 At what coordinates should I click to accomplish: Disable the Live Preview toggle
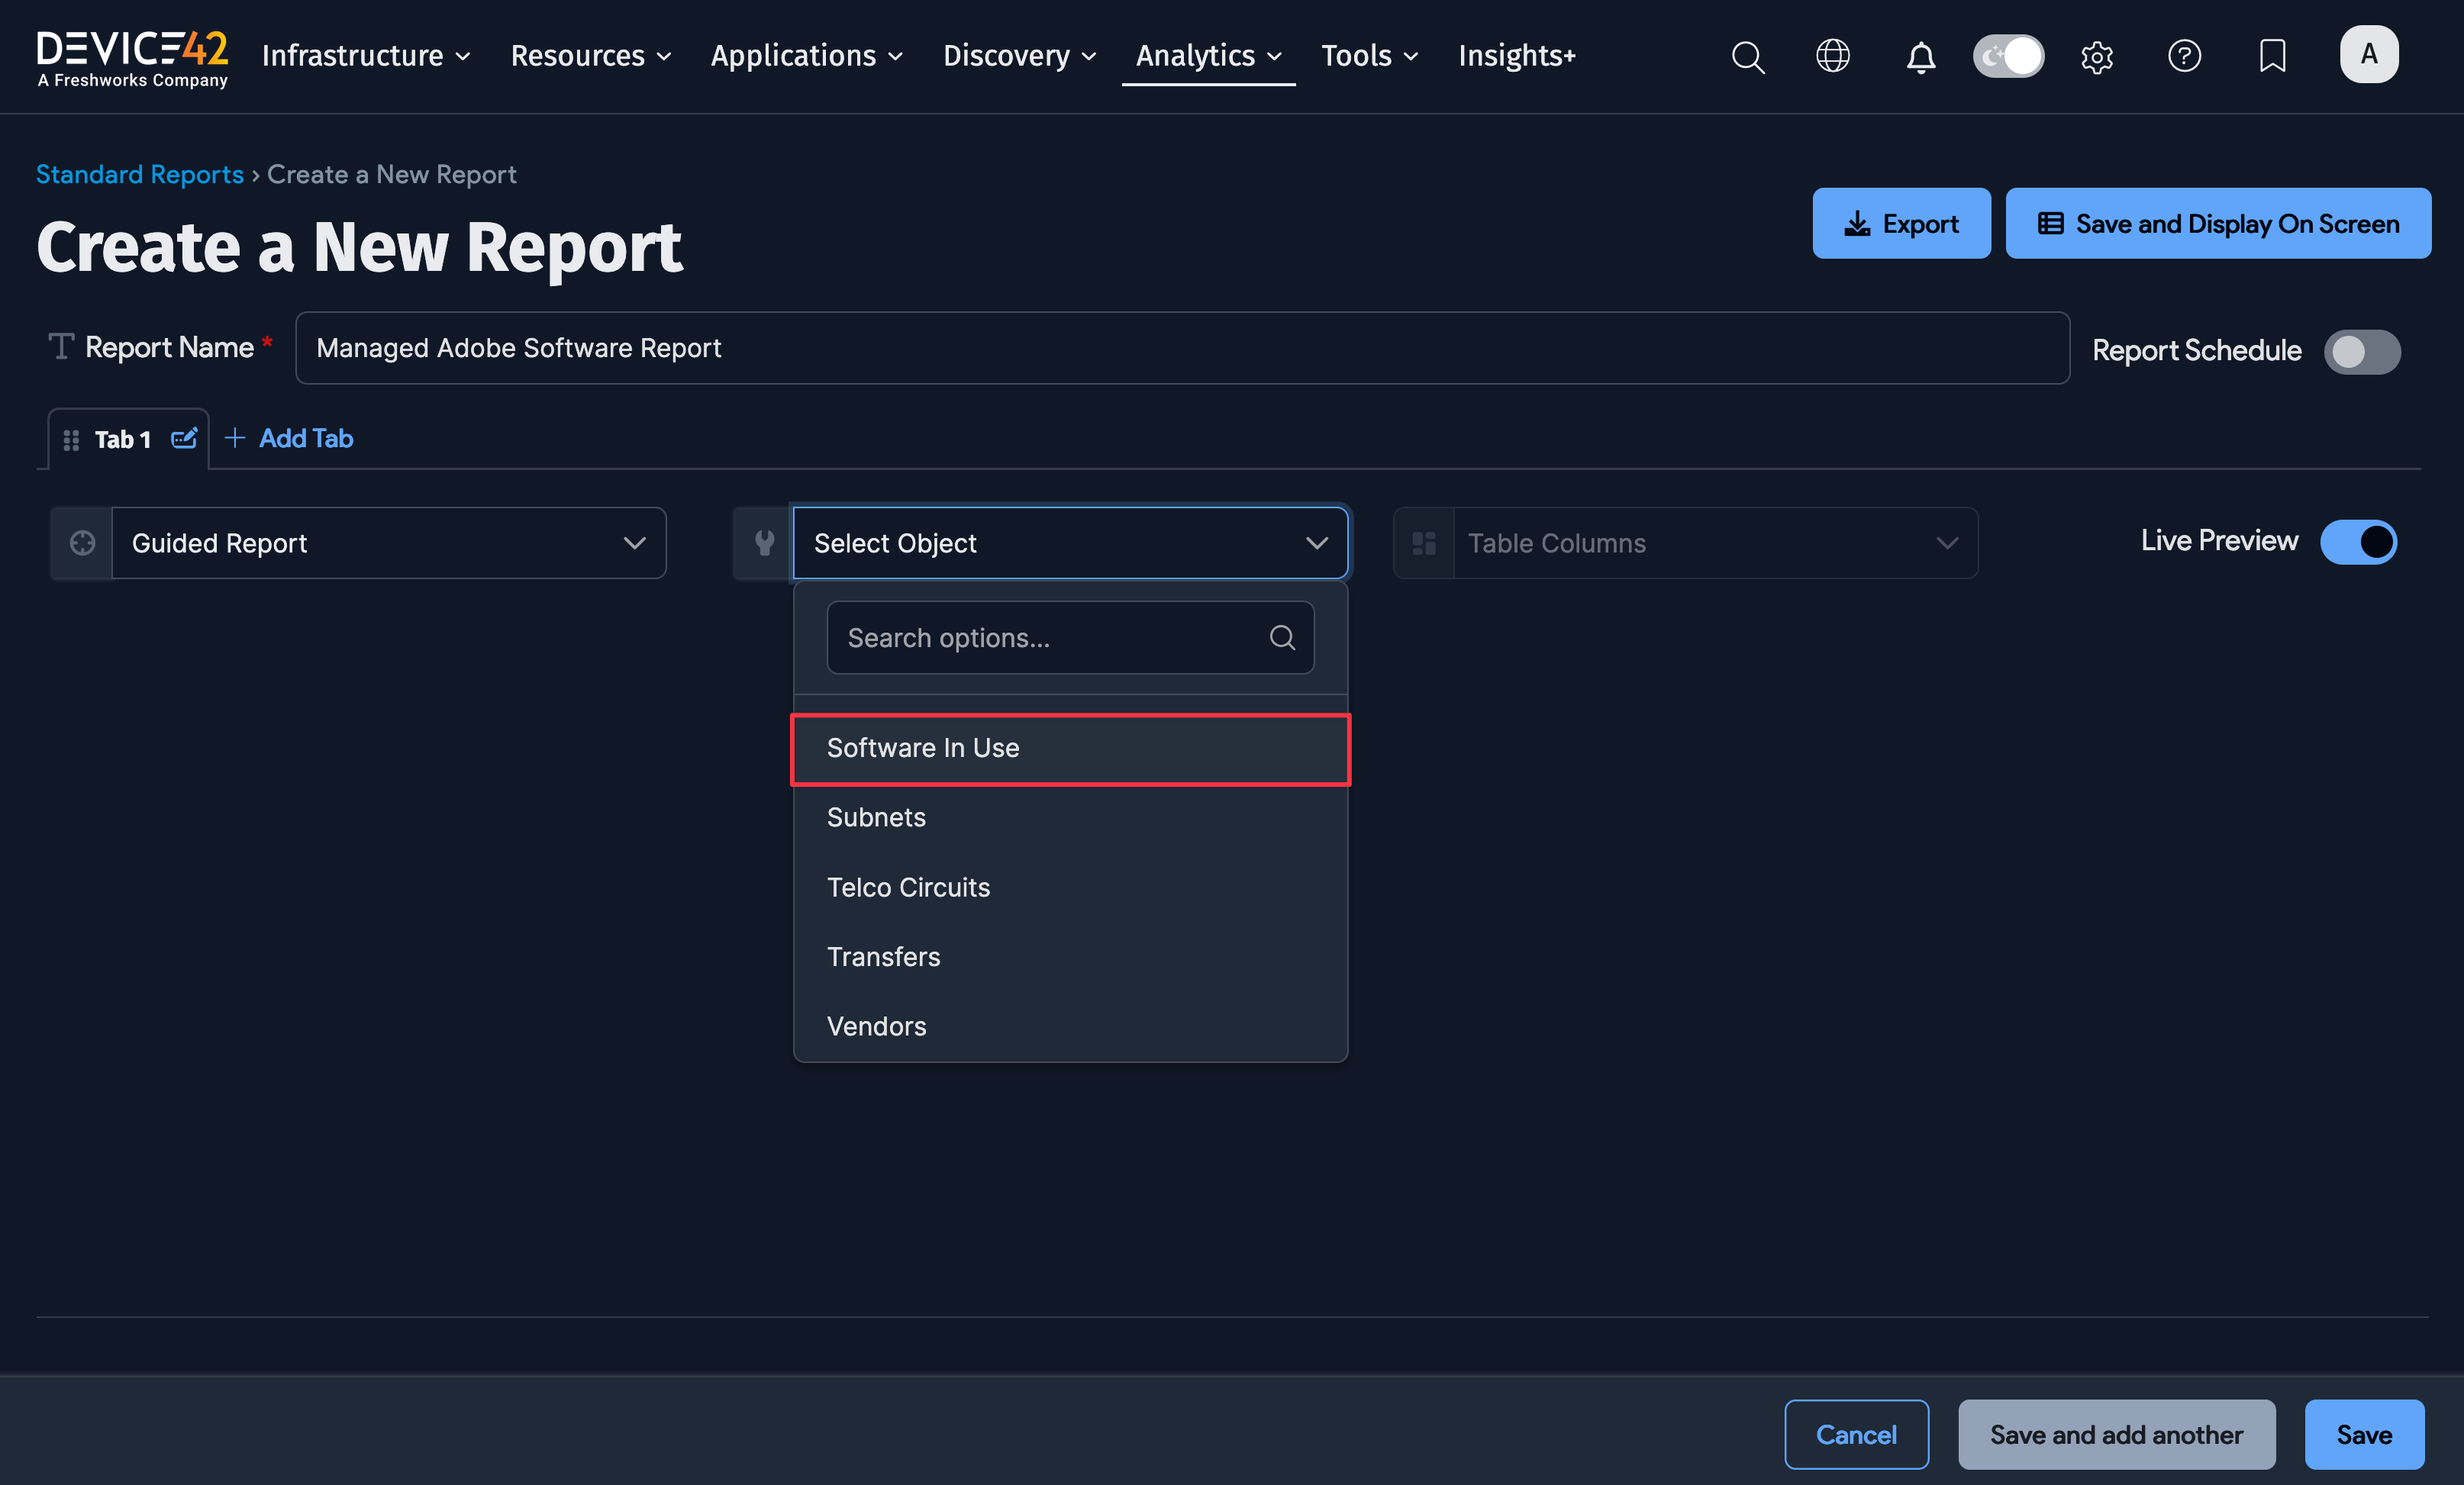(2358, 541)
